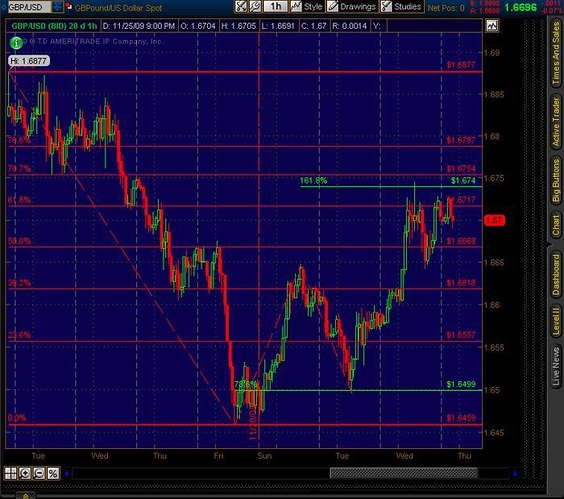The width and height of the screenshot is (564, 499).
Task: Click the scrollbar left blue arrow
Action: point(67,473)
